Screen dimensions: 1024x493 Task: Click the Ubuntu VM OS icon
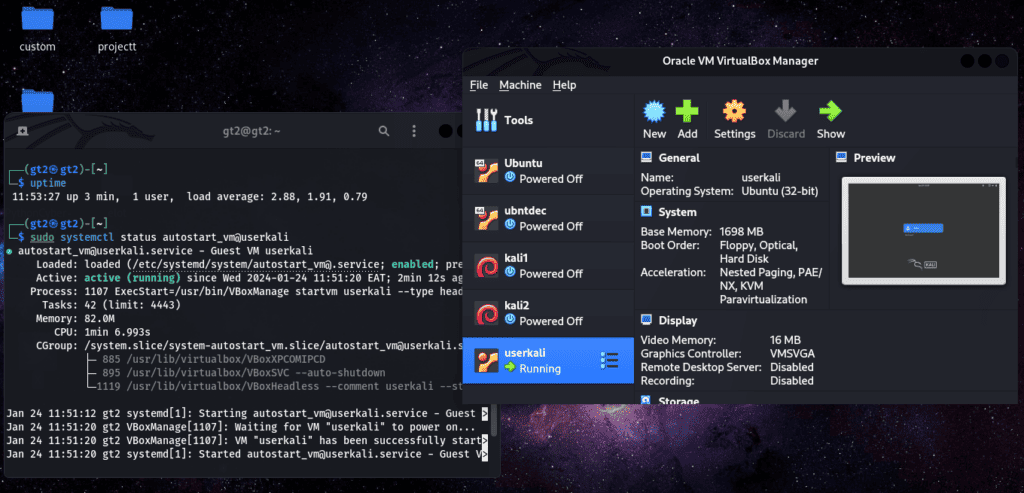pyautogui.click(x=486, y=171)
